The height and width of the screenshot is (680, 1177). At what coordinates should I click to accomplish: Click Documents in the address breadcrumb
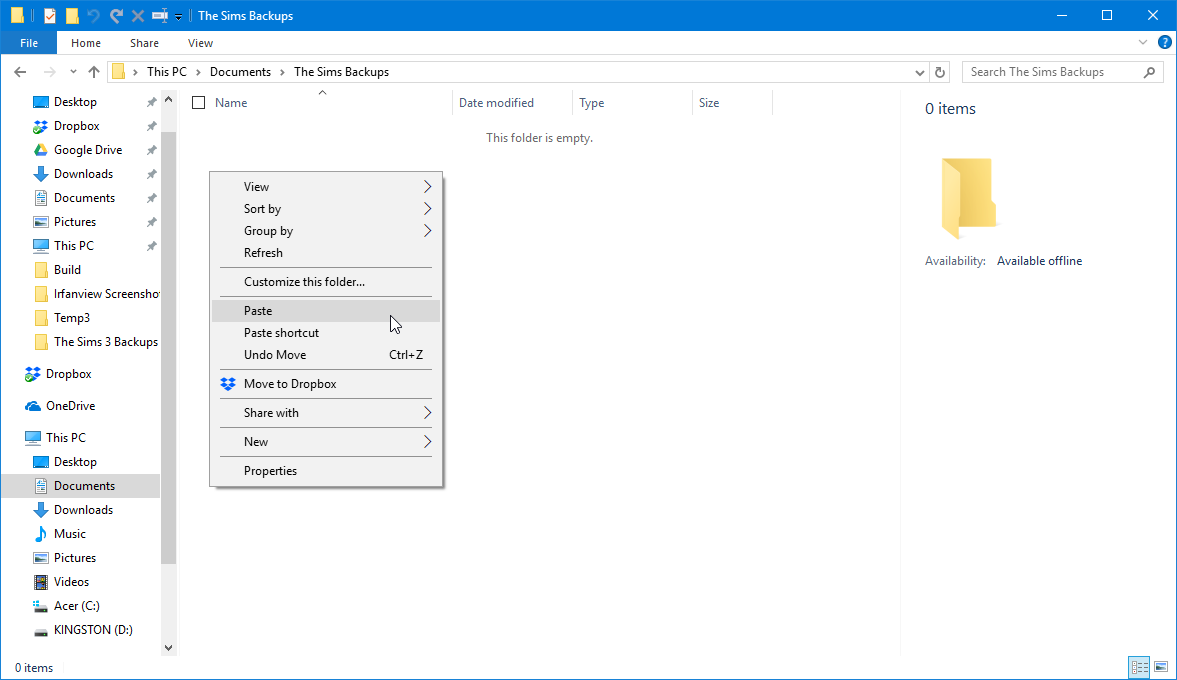point(240,72)
